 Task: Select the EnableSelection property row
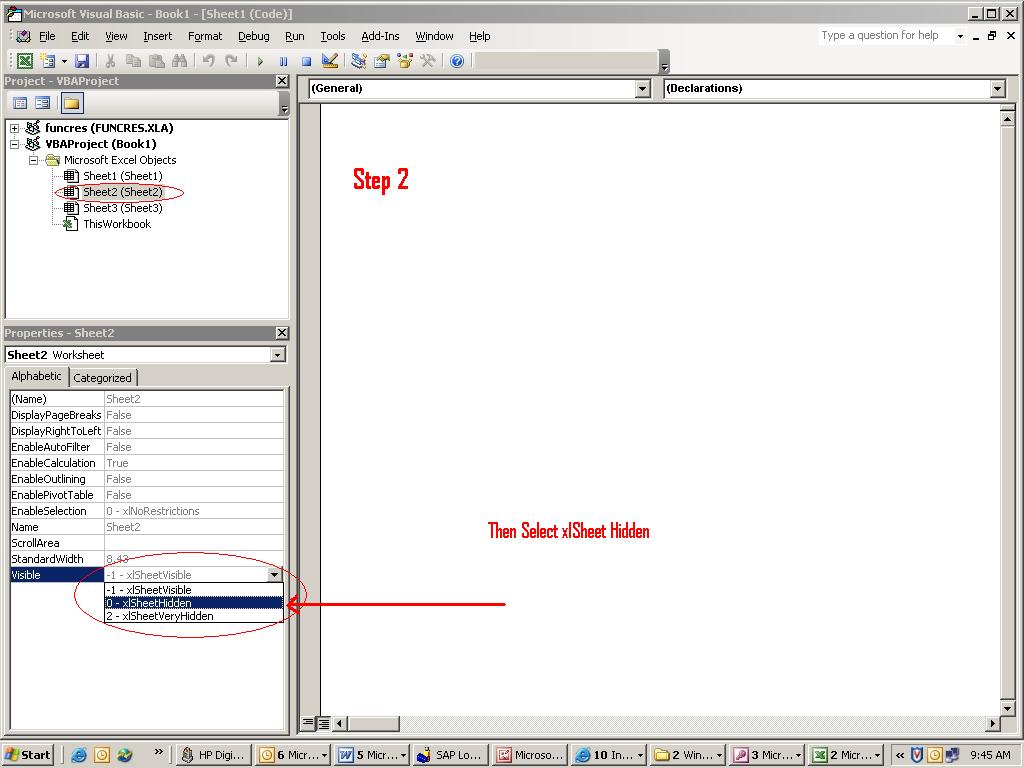click(x=147, y=511)
